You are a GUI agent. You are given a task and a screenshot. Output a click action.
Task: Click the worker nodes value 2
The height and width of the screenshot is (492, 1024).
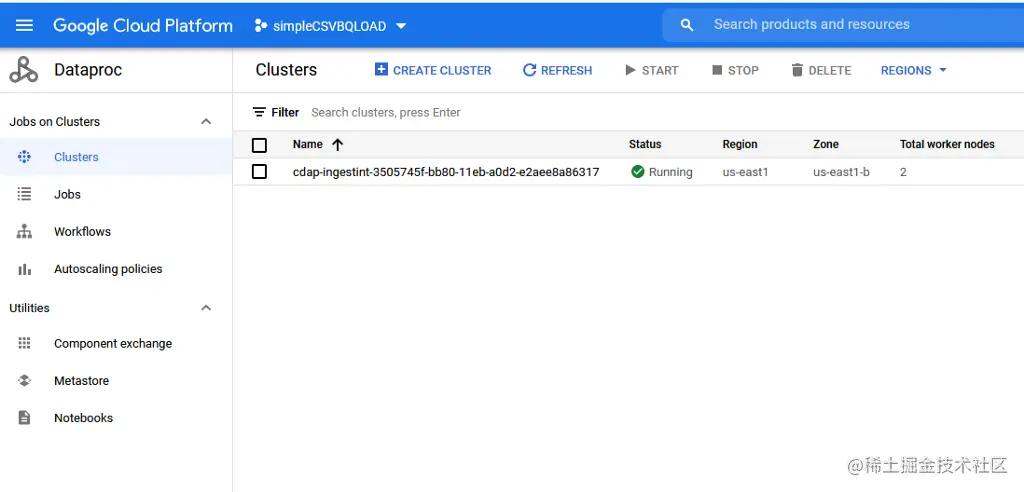[x=903, y=172]
